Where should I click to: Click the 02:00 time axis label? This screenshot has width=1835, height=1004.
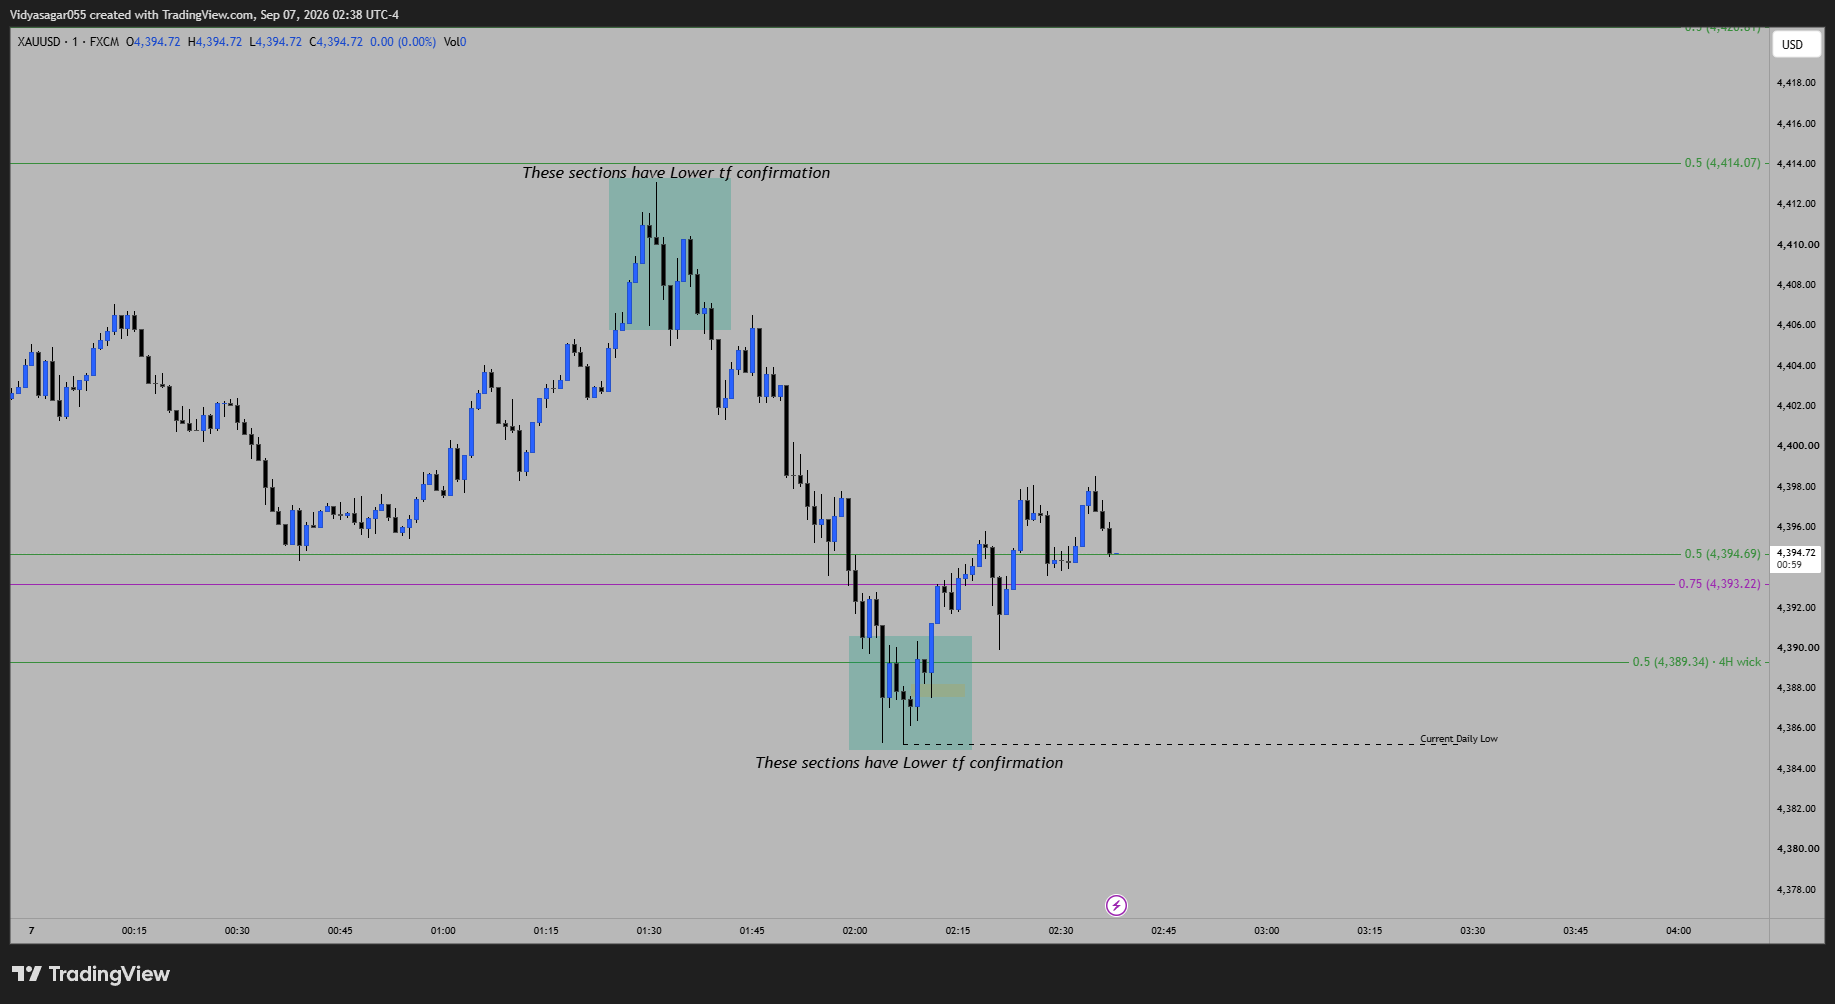tap(855, 931)
